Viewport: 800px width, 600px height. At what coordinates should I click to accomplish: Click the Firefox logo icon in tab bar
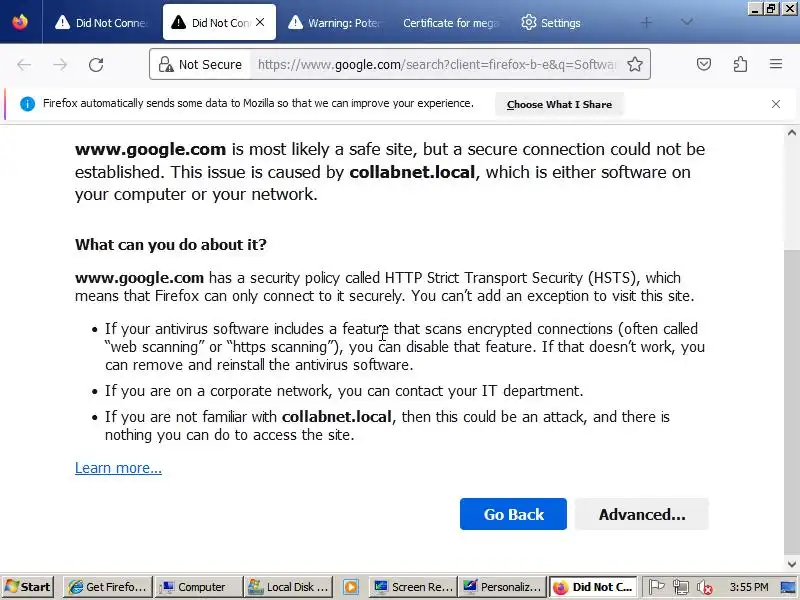(x=20, y=22)
